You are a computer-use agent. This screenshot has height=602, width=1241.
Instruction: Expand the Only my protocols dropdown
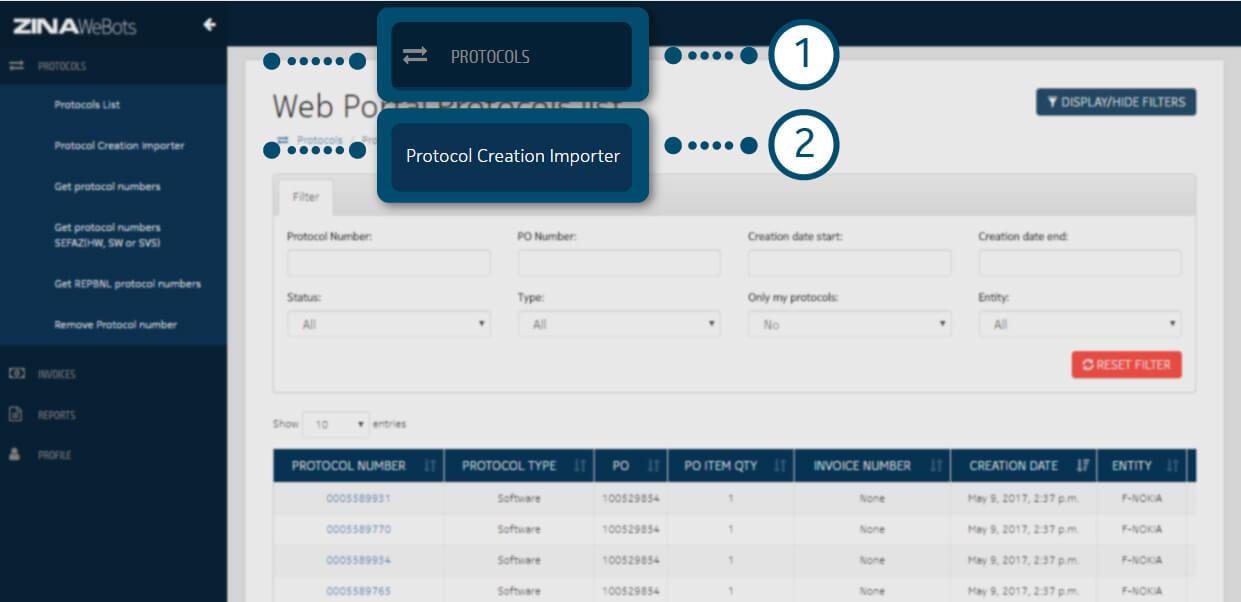(849, 324)
